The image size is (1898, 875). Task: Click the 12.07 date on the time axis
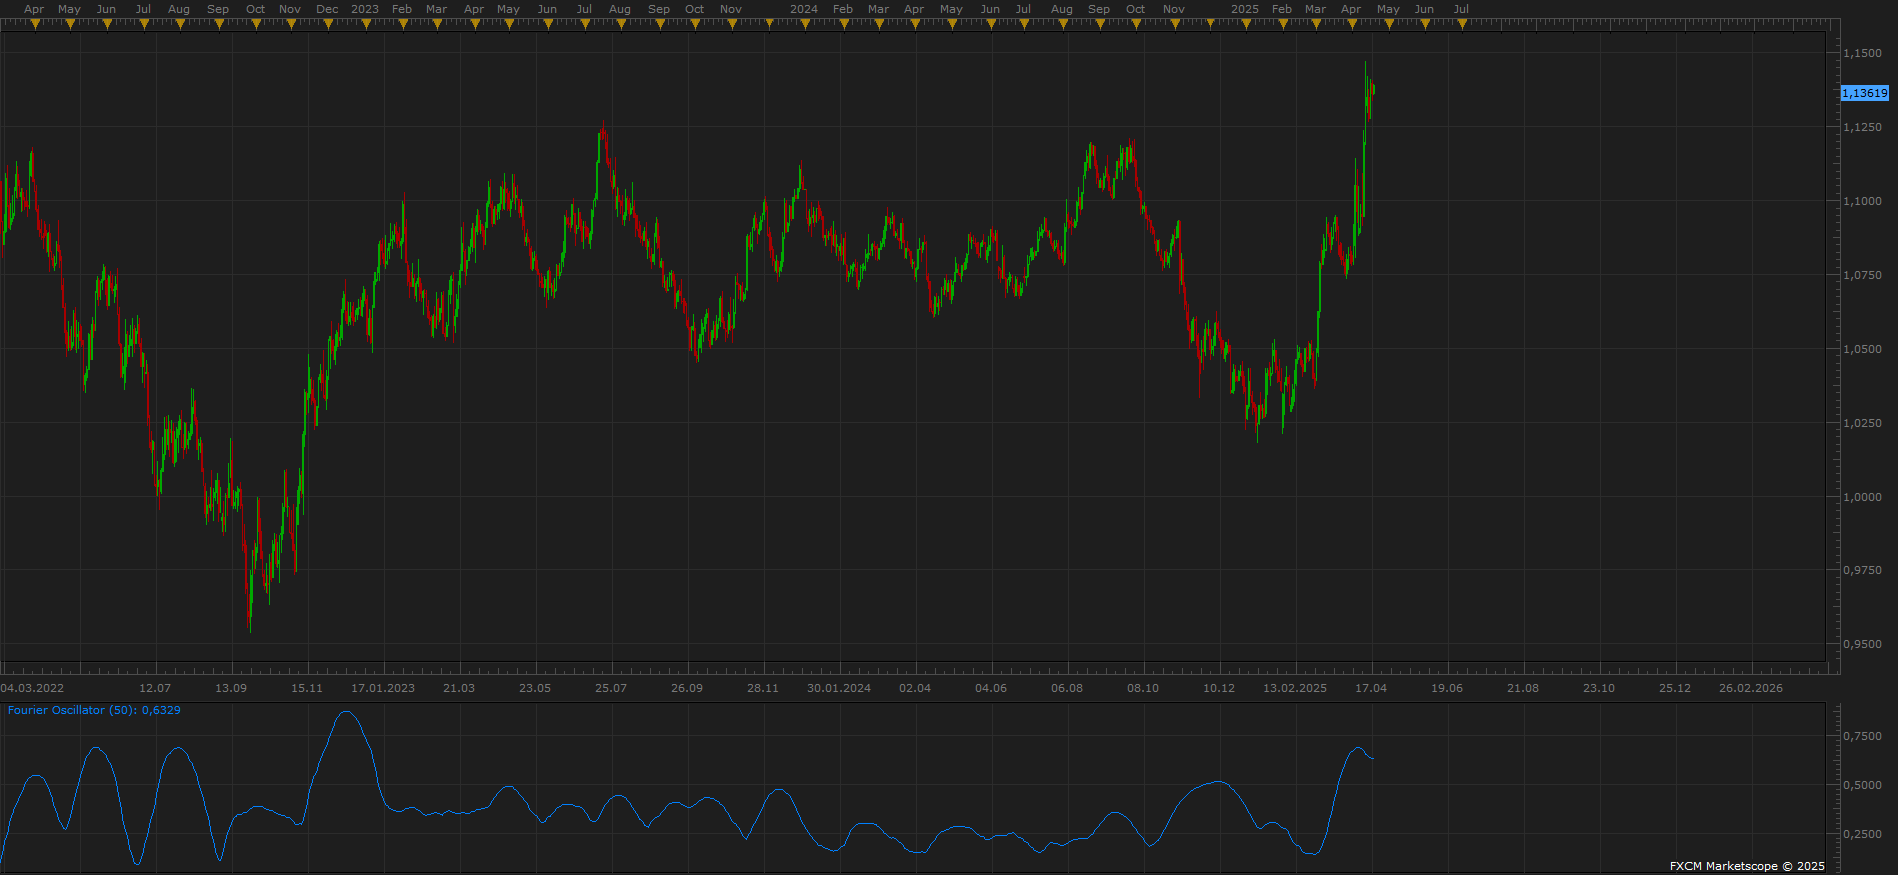155,688
